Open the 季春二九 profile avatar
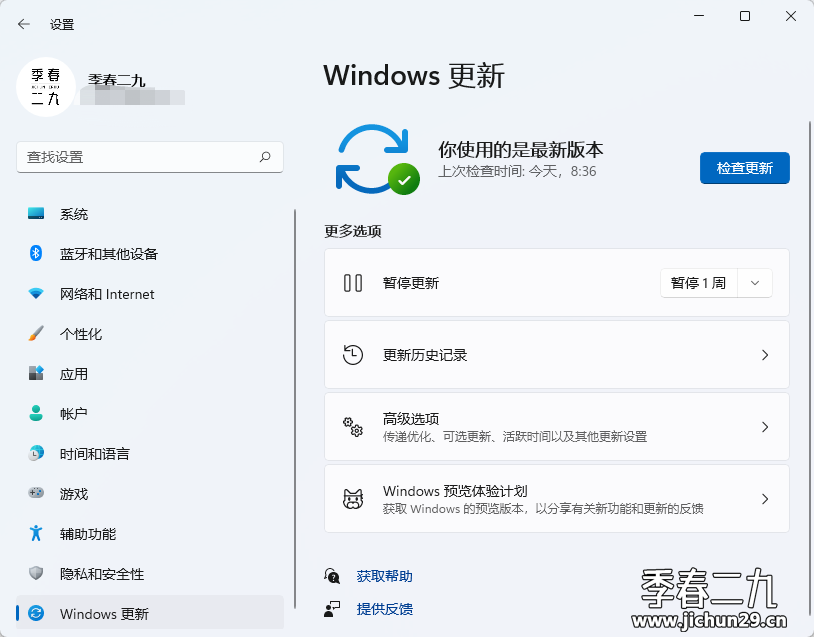 pos(46,87)
